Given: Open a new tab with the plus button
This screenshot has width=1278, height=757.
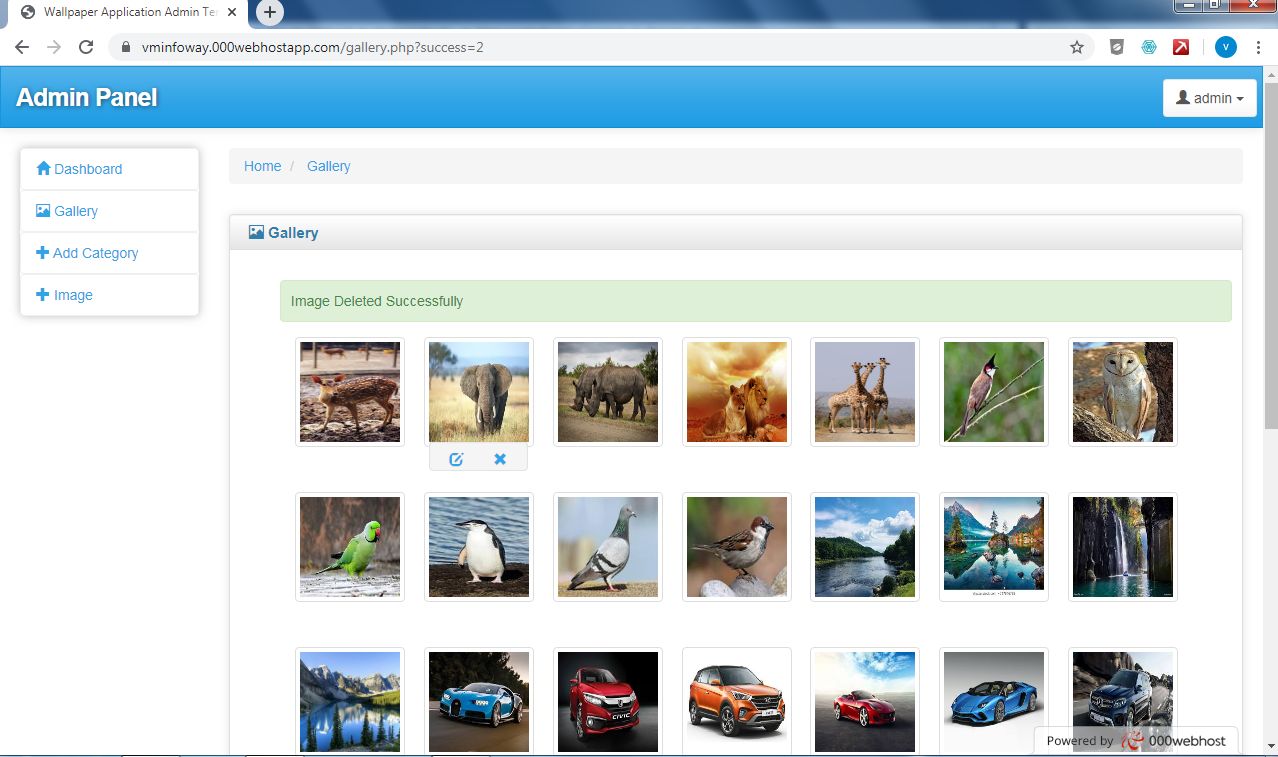Looking at the screenshot, I should pos(270,12).
